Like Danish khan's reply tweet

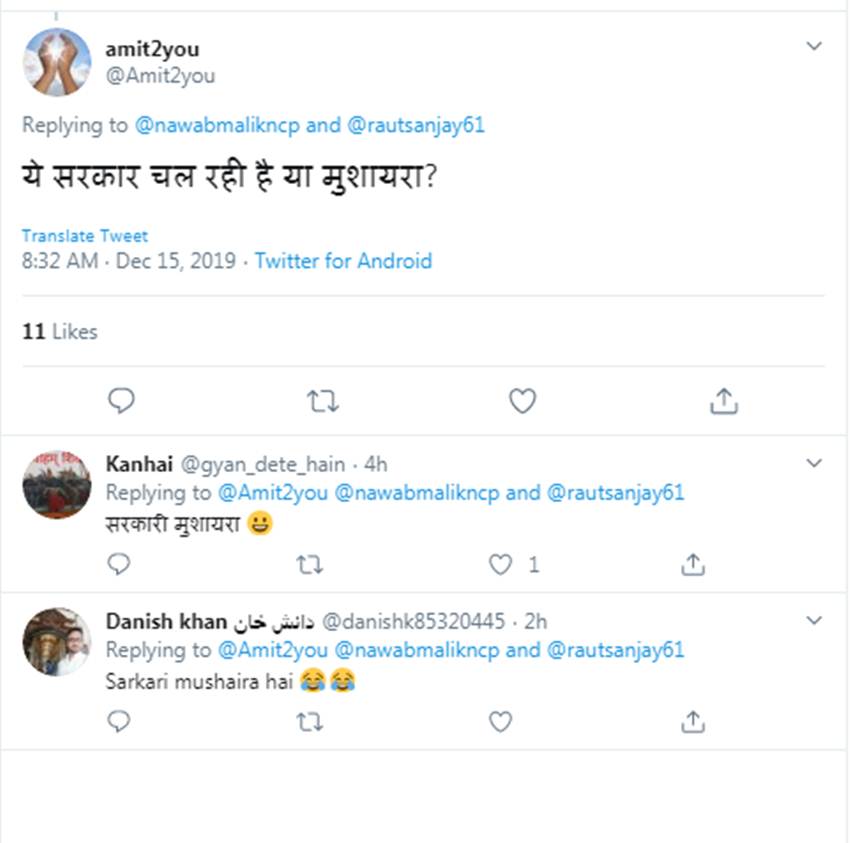[500, 721]
